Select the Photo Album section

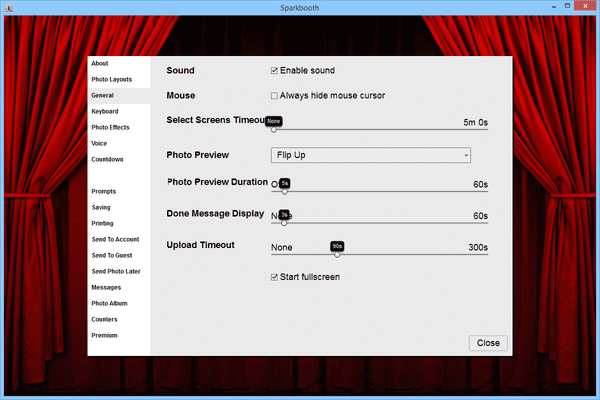(109, 303)
